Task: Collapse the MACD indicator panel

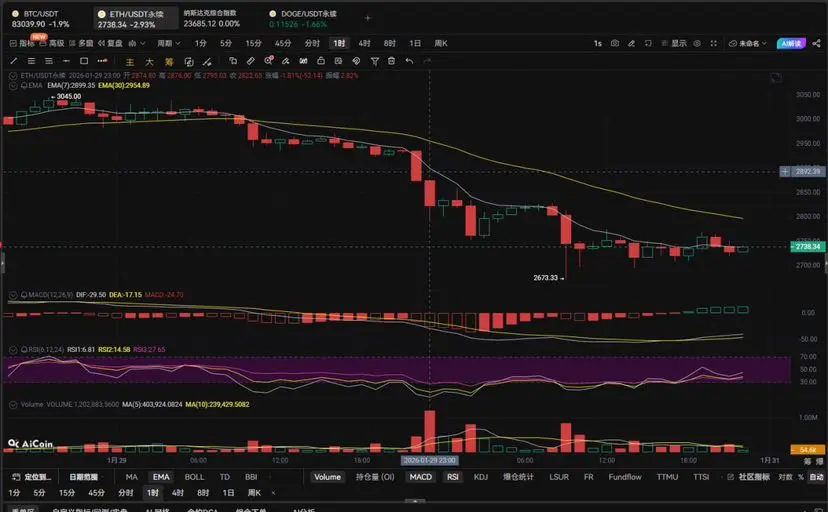Action: point(13,295)
